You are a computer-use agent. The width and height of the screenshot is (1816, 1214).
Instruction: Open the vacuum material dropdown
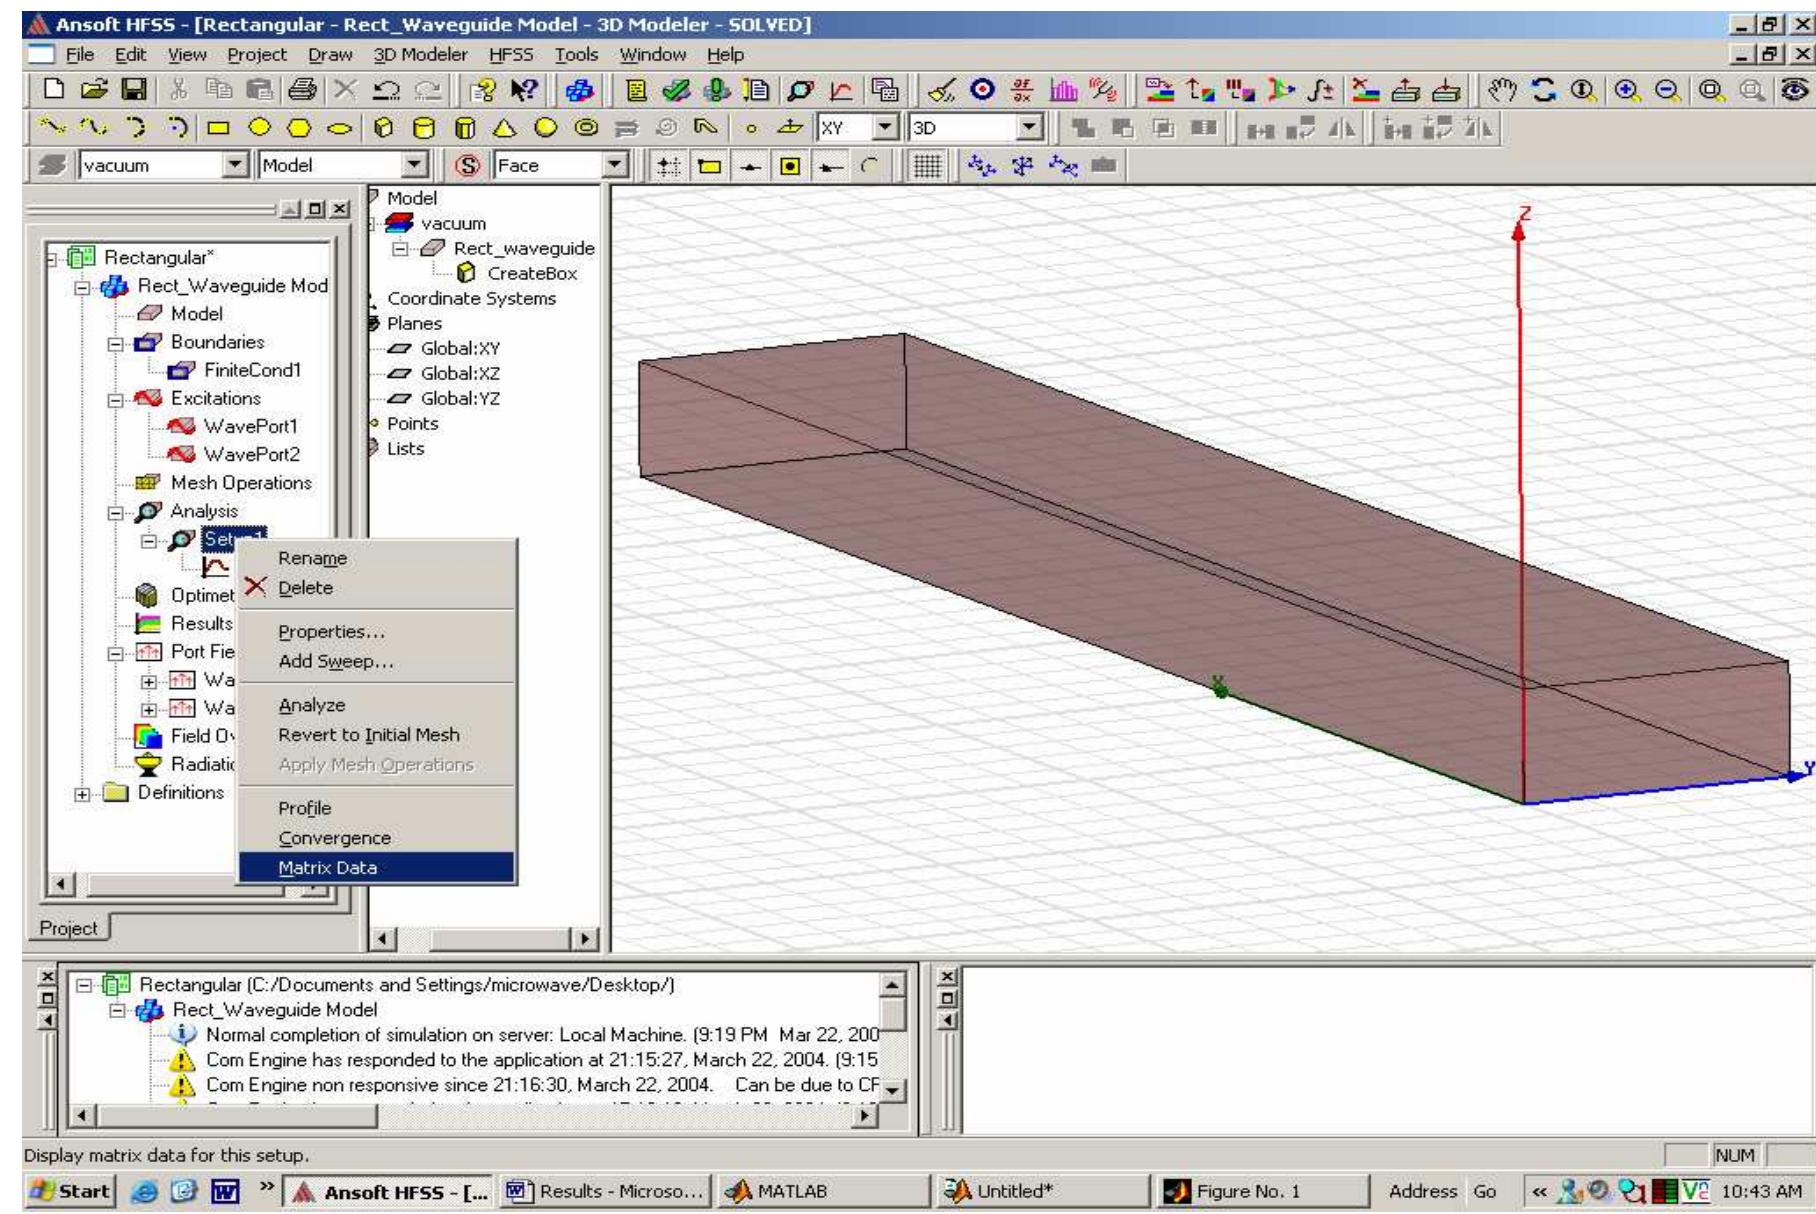[x=235, y=165]
